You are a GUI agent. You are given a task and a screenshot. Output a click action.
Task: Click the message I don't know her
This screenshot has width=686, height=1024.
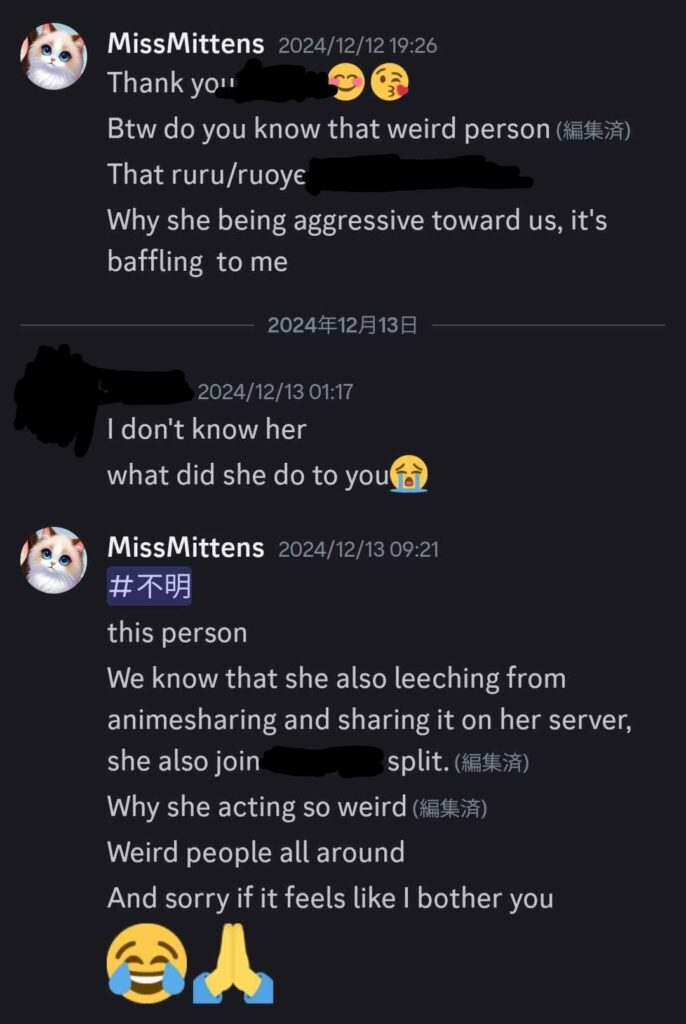206,430
